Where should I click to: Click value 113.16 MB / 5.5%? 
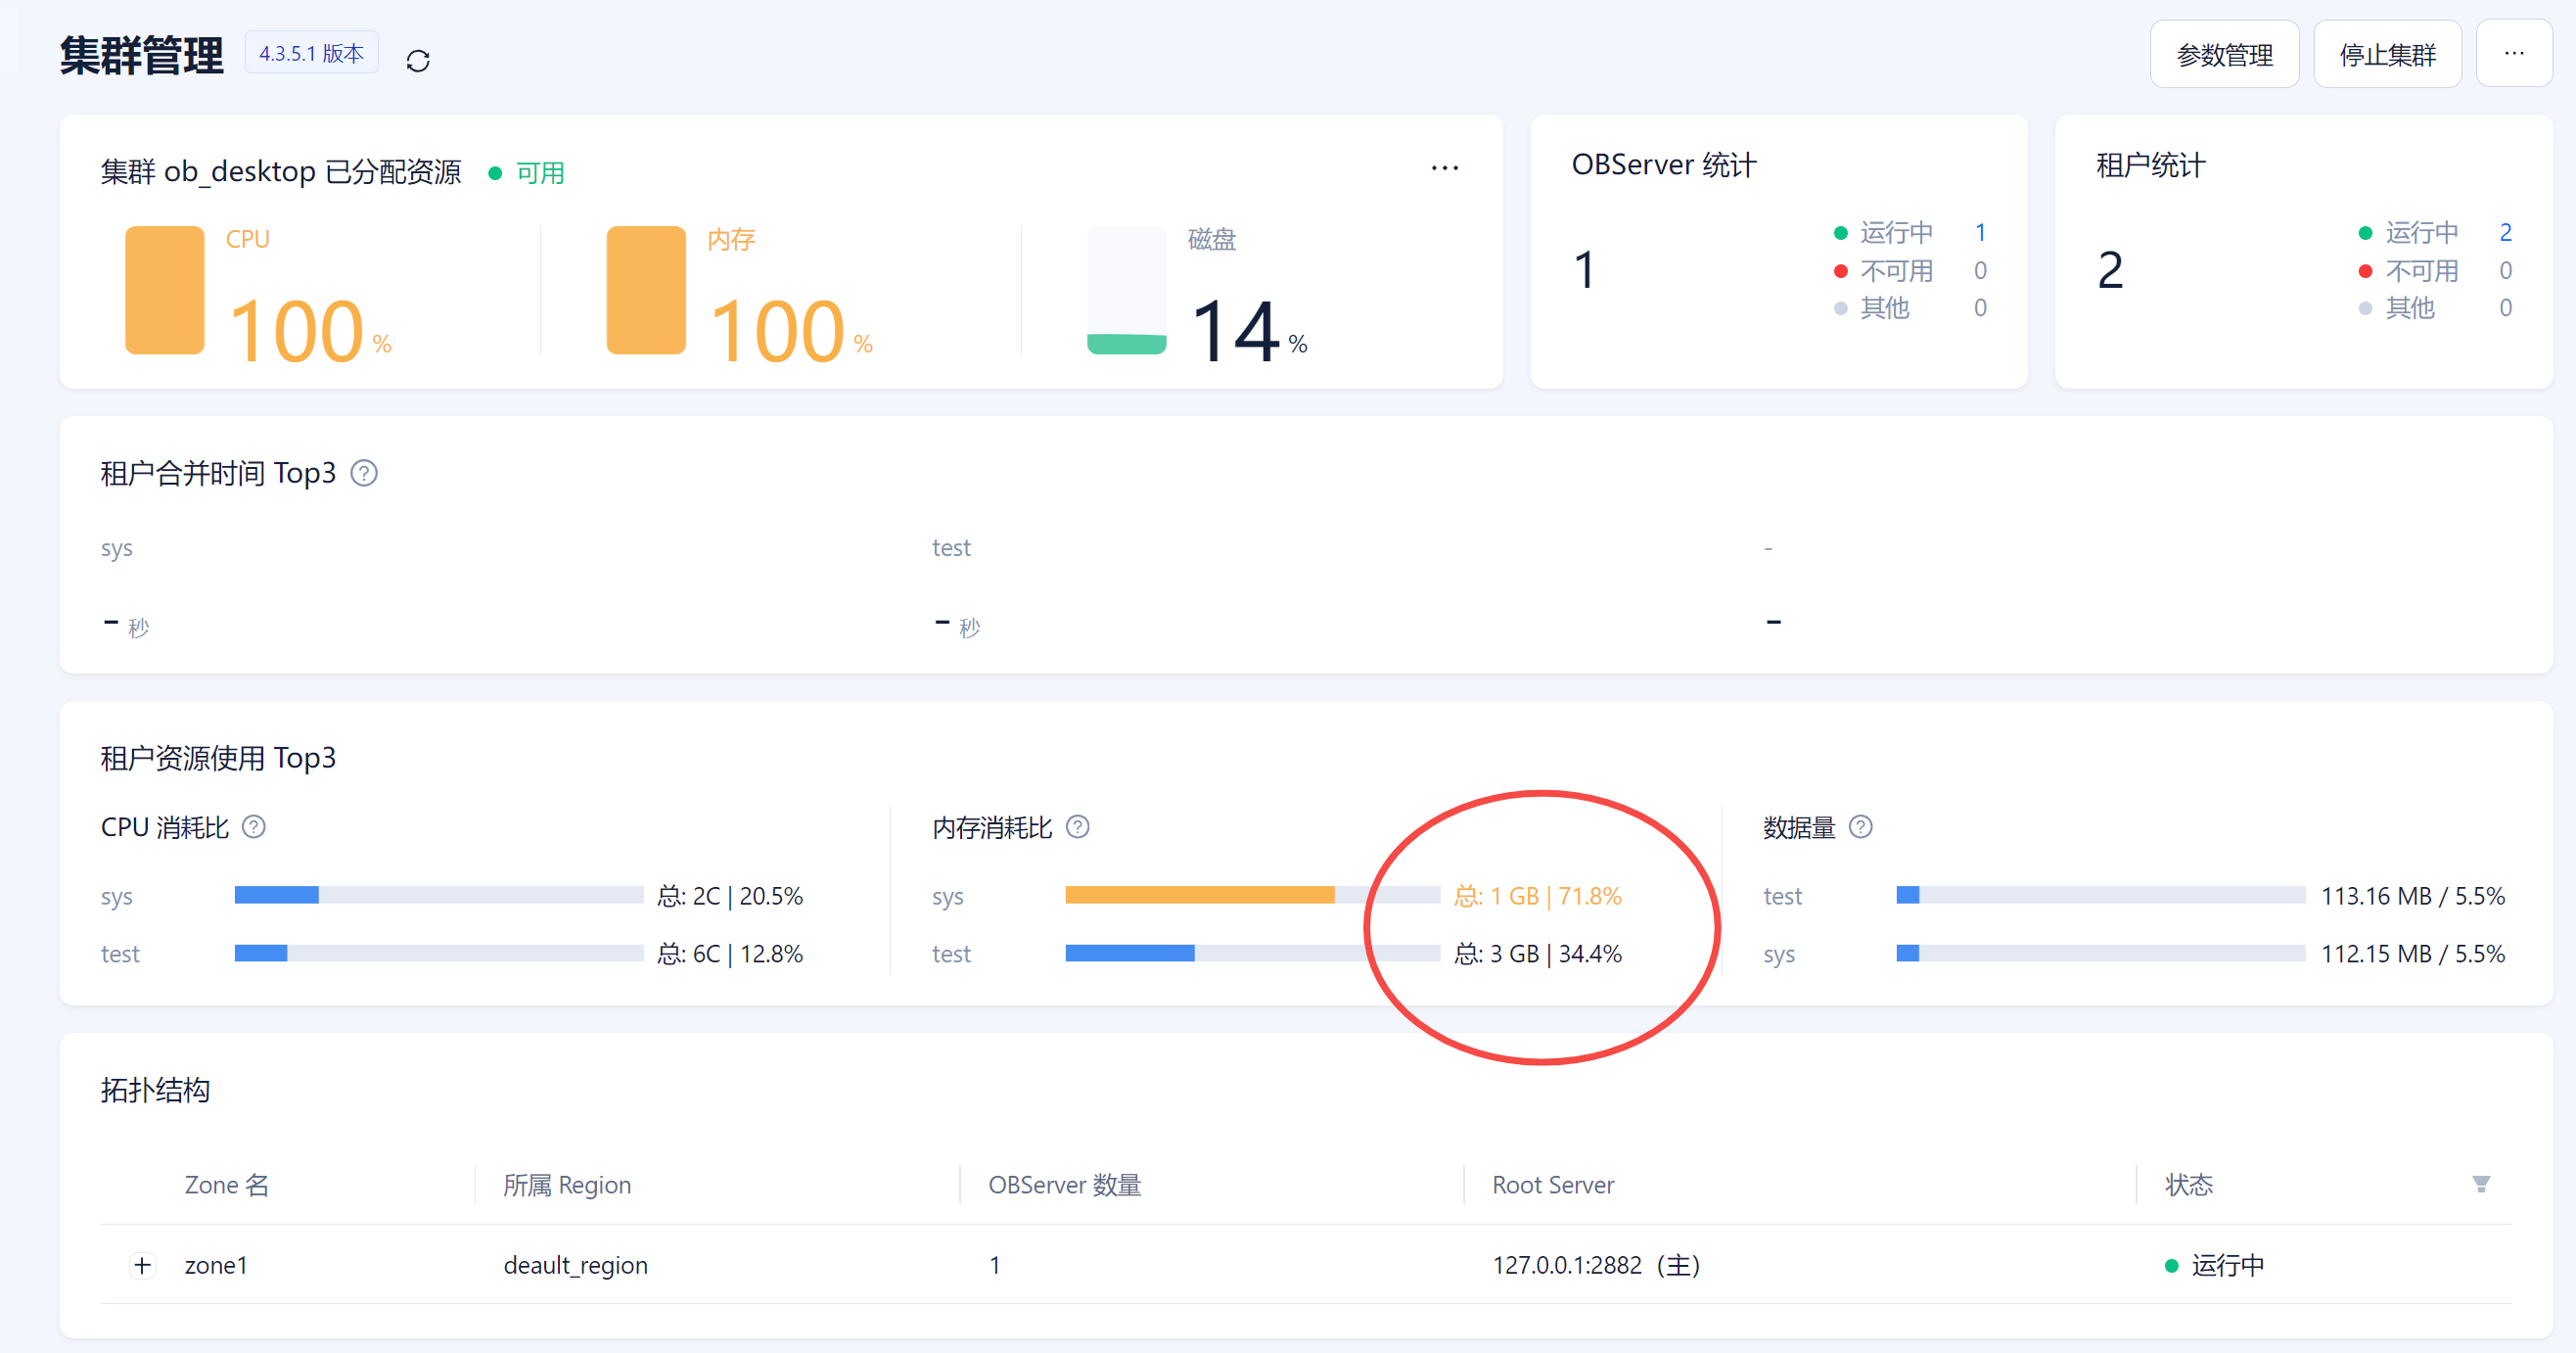coord(2413,896)
